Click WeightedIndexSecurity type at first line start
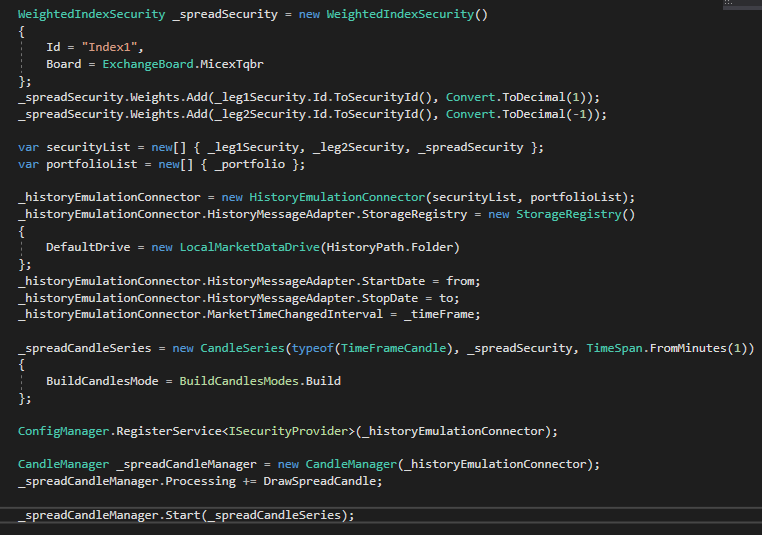The width and height of the screenshot is (762, 535). click(x=91, y=14)
